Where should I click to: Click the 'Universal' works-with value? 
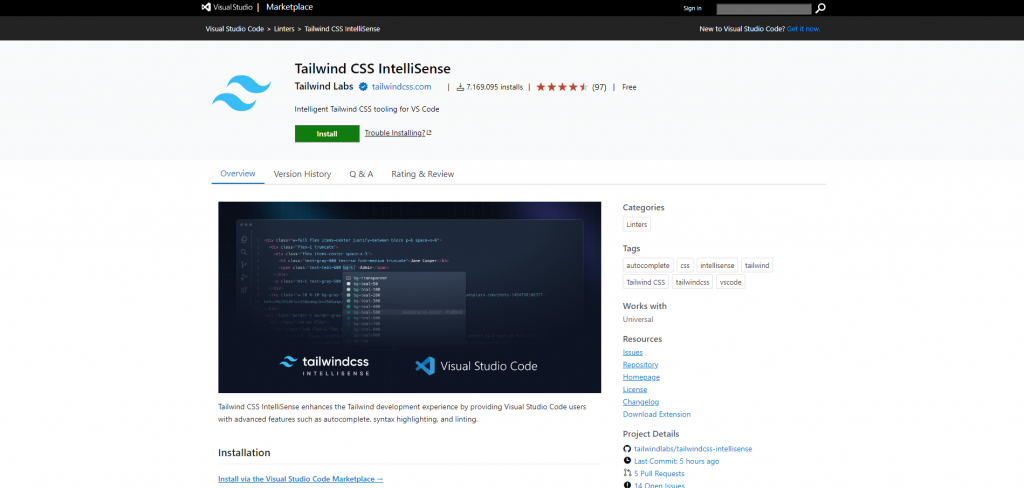638,319
